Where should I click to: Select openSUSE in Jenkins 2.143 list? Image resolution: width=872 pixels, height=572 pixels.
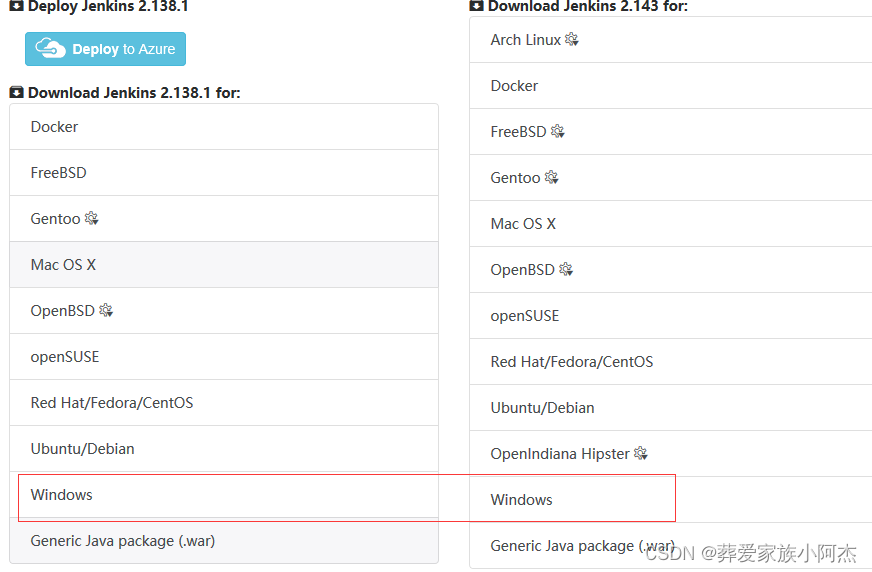(x=671, y=316)
